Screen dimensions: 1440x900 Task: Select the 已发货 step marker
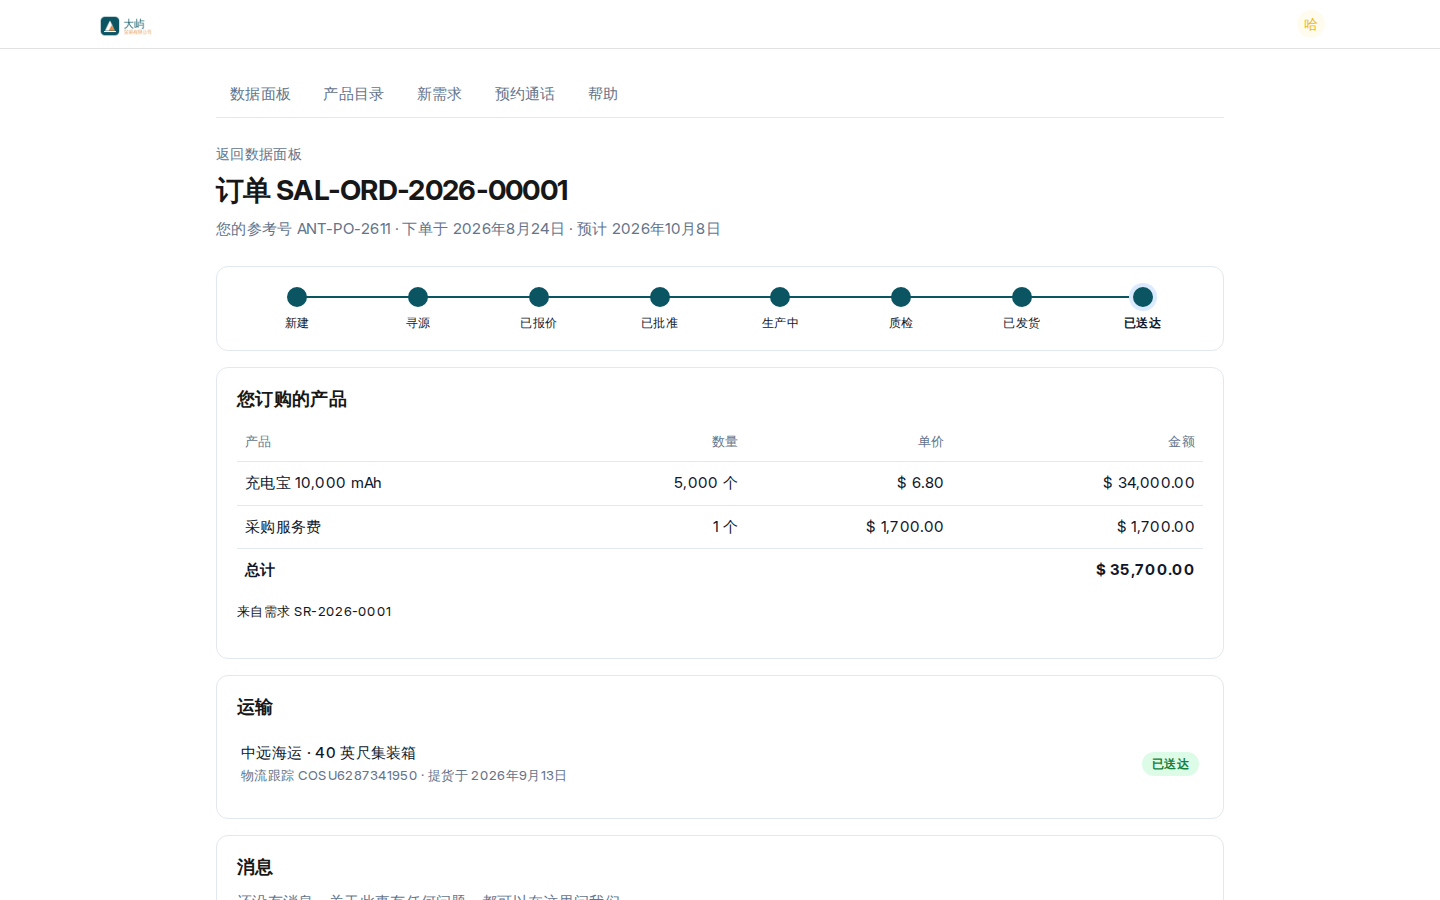click(x=1022, y=297)
